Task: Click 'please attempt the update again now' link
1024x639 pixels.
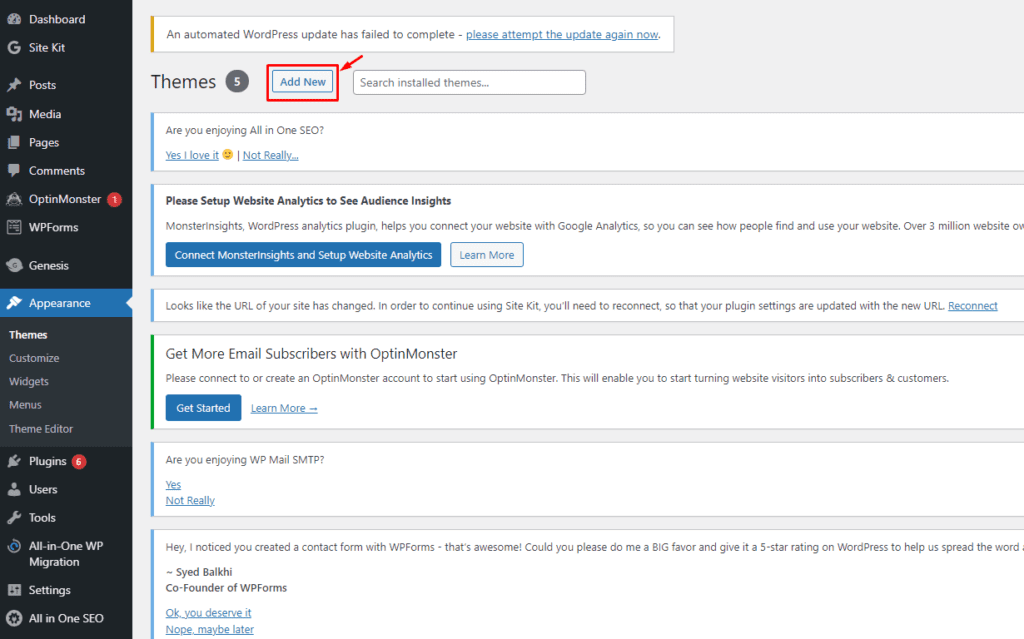Action: pos(562,34)
